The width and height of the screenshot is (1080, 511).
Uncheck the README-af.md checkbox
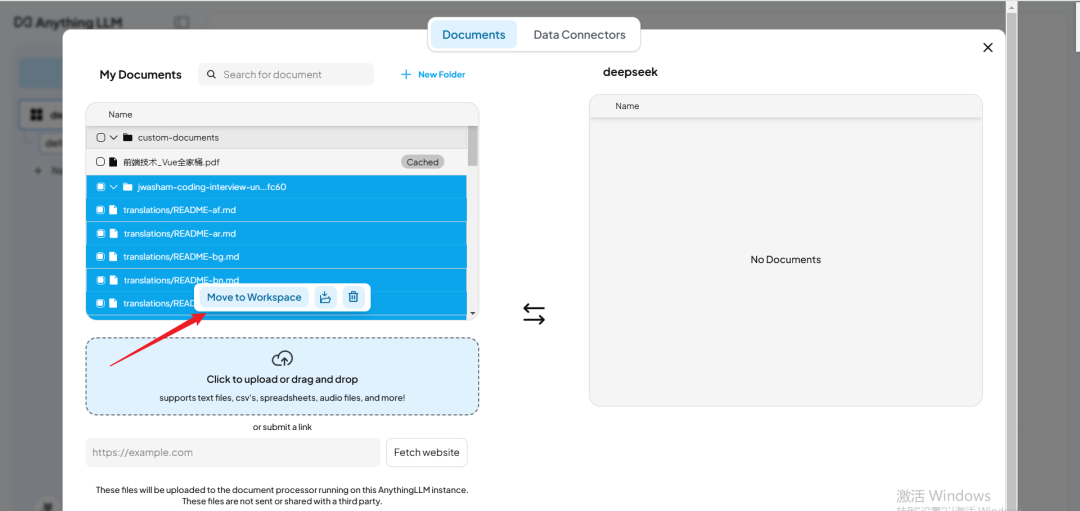click(x=101, y=210)
